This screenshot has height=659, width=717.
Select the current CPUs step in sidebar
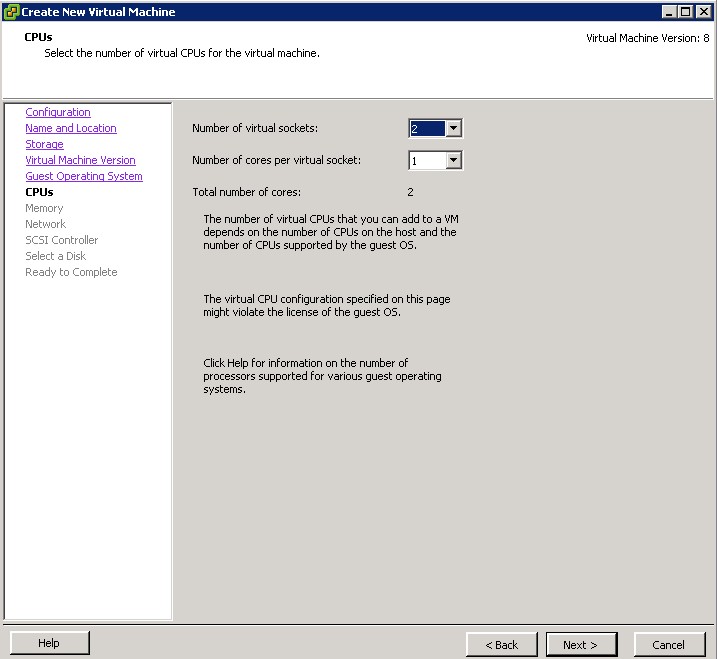pyautogui.click(x=39, y=192)
